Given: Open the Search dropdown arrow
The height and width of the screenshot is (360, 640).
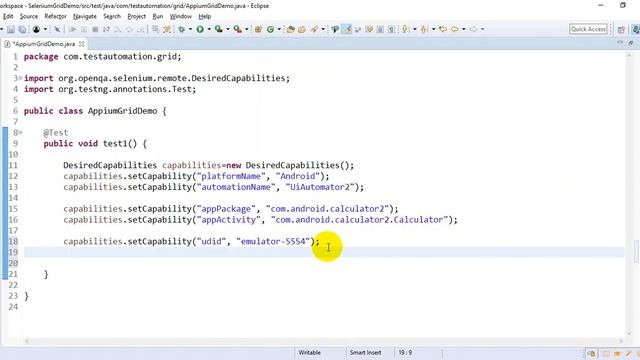Looking at the screenshot, I should (323, 29).
